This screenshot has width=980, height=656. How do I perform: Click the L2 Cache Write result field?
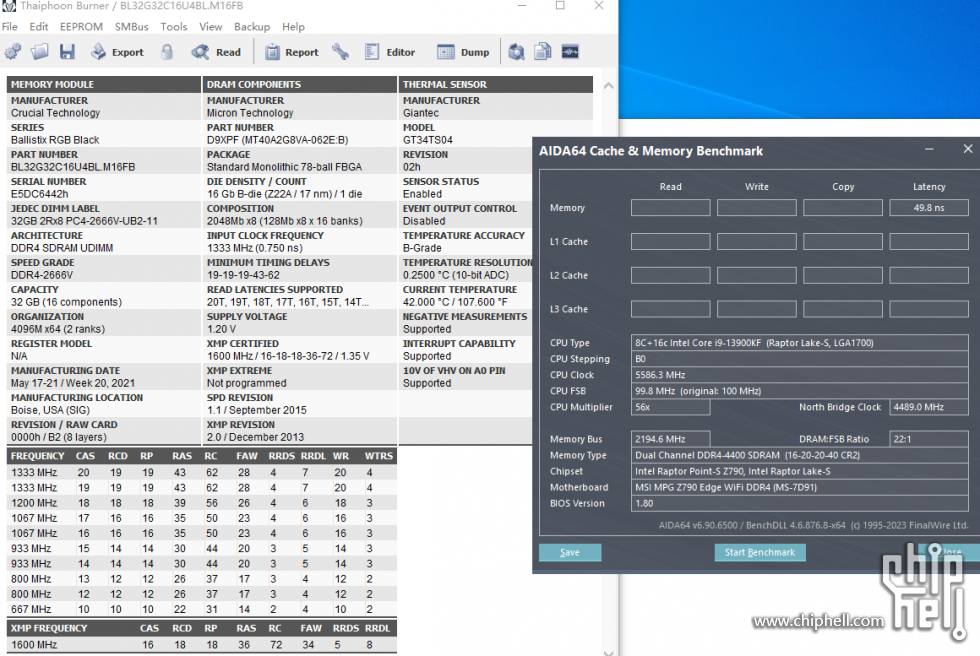click(757, 275)
